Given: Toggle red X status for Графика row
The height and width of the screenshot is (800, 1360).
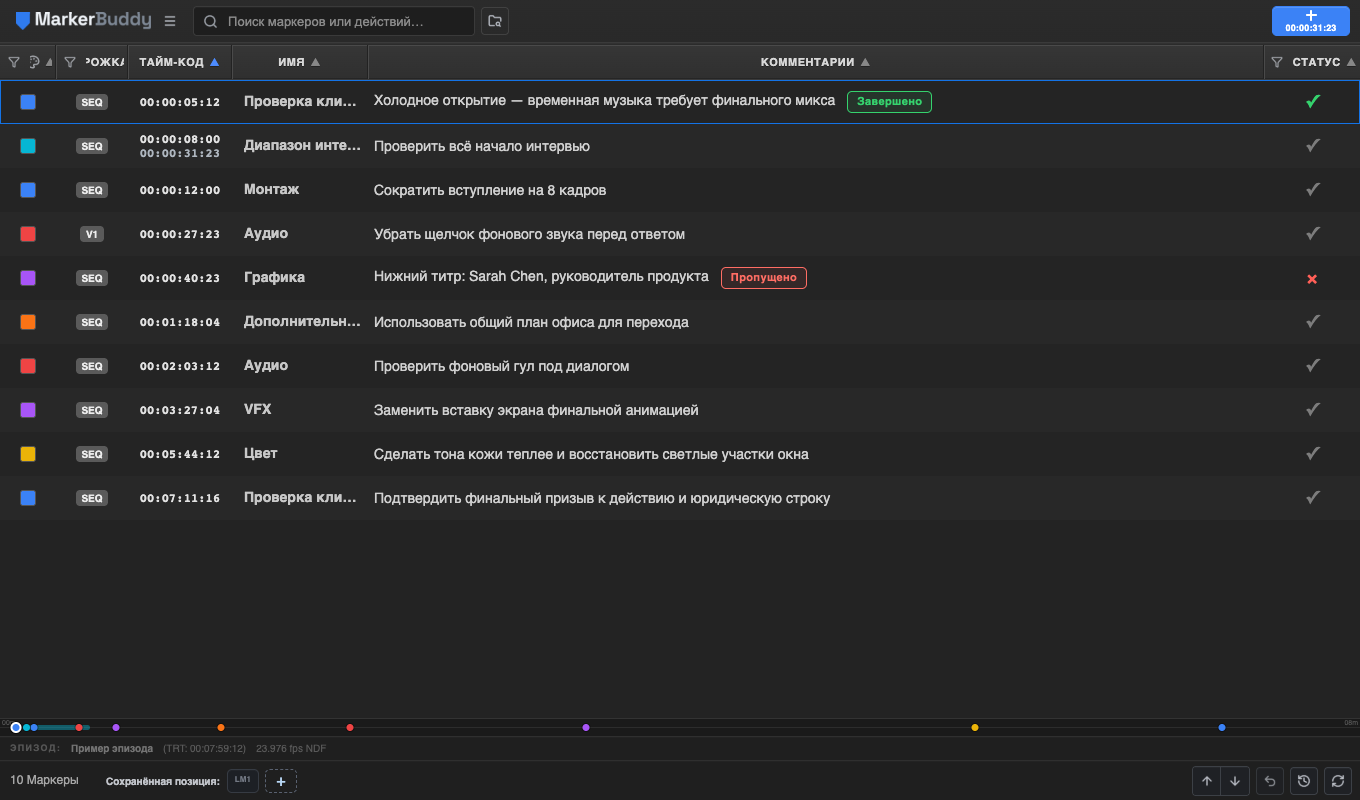Looking at the screenshot, I should pyautogui.click(x=1312, y=279).
